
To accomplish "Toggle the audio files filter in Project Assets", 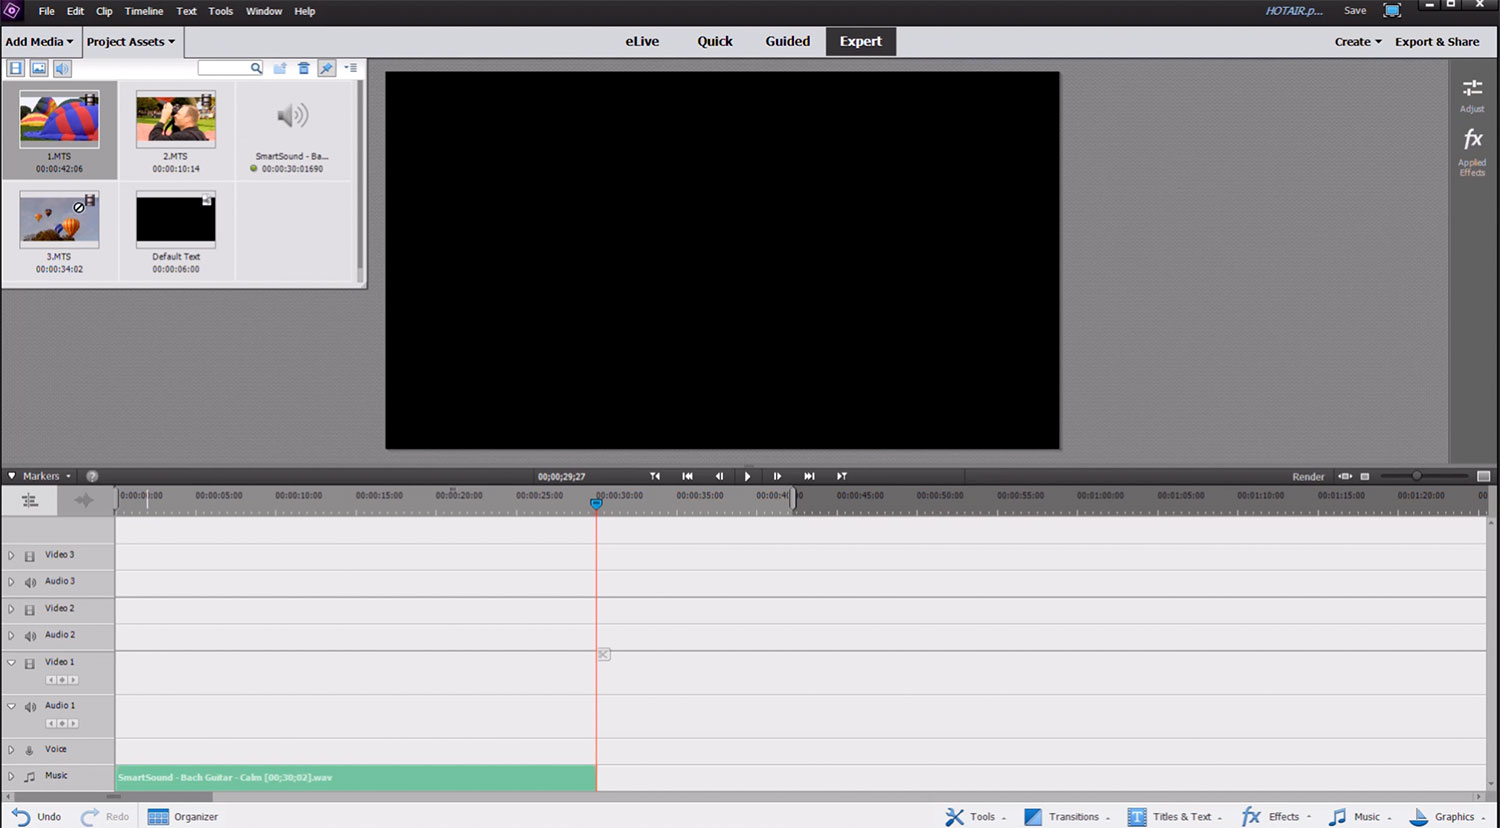I will 62,68.
